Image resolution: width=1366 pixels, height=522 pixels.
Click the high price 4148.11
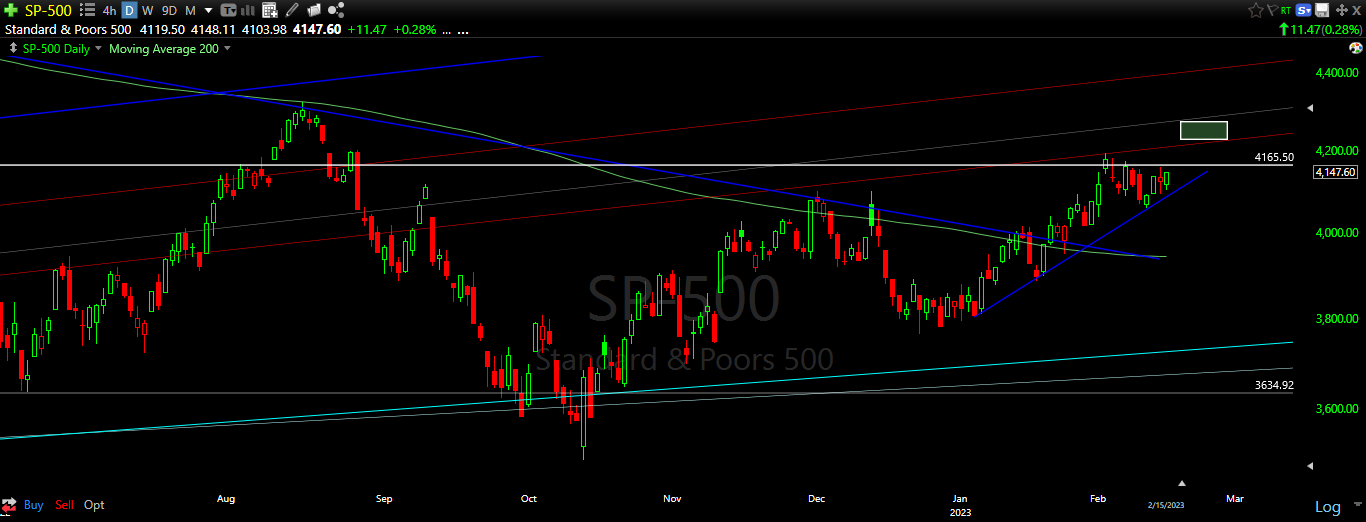tap(213, 30)
